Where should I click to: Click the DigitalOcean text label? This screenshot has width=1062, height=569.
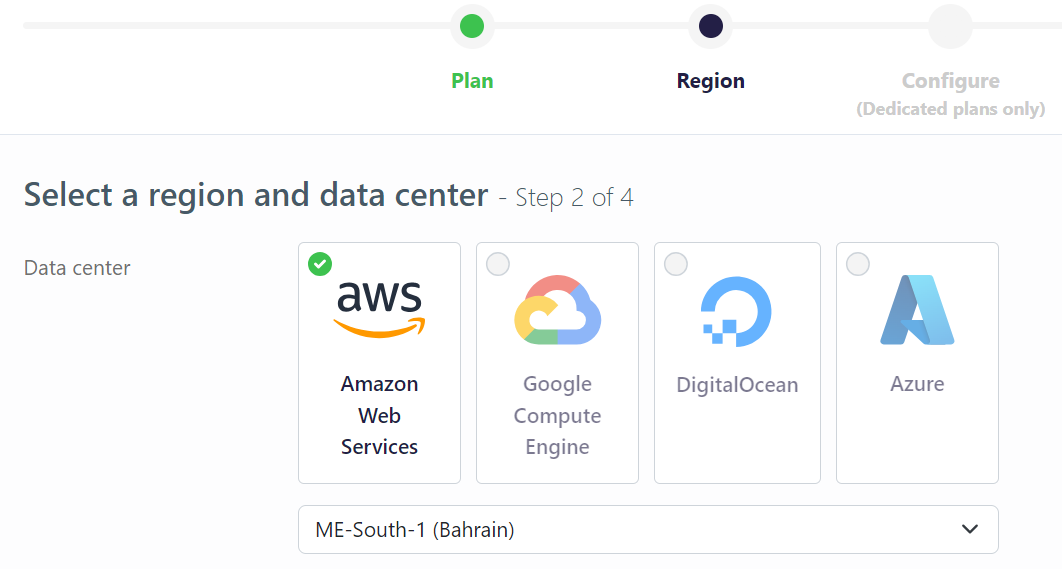click(737, 385)
